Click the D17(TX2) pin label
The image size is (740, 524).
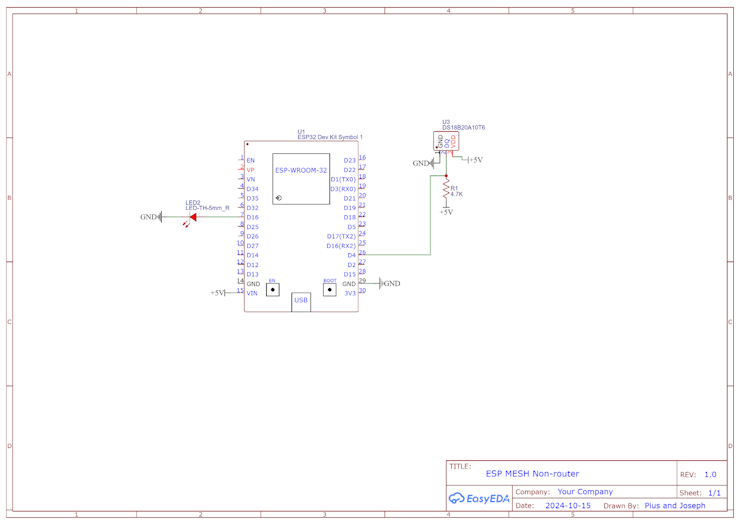point(341,237)
